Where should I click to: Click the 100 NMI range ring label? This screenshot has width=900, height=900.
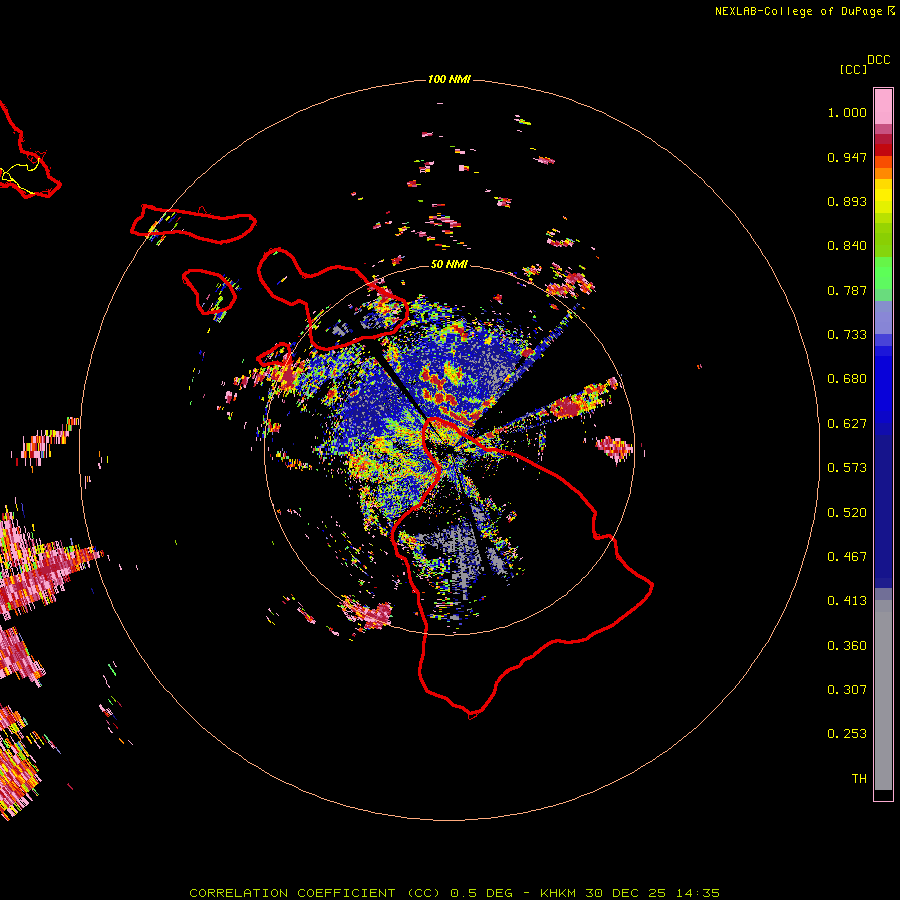pos(449,79)
